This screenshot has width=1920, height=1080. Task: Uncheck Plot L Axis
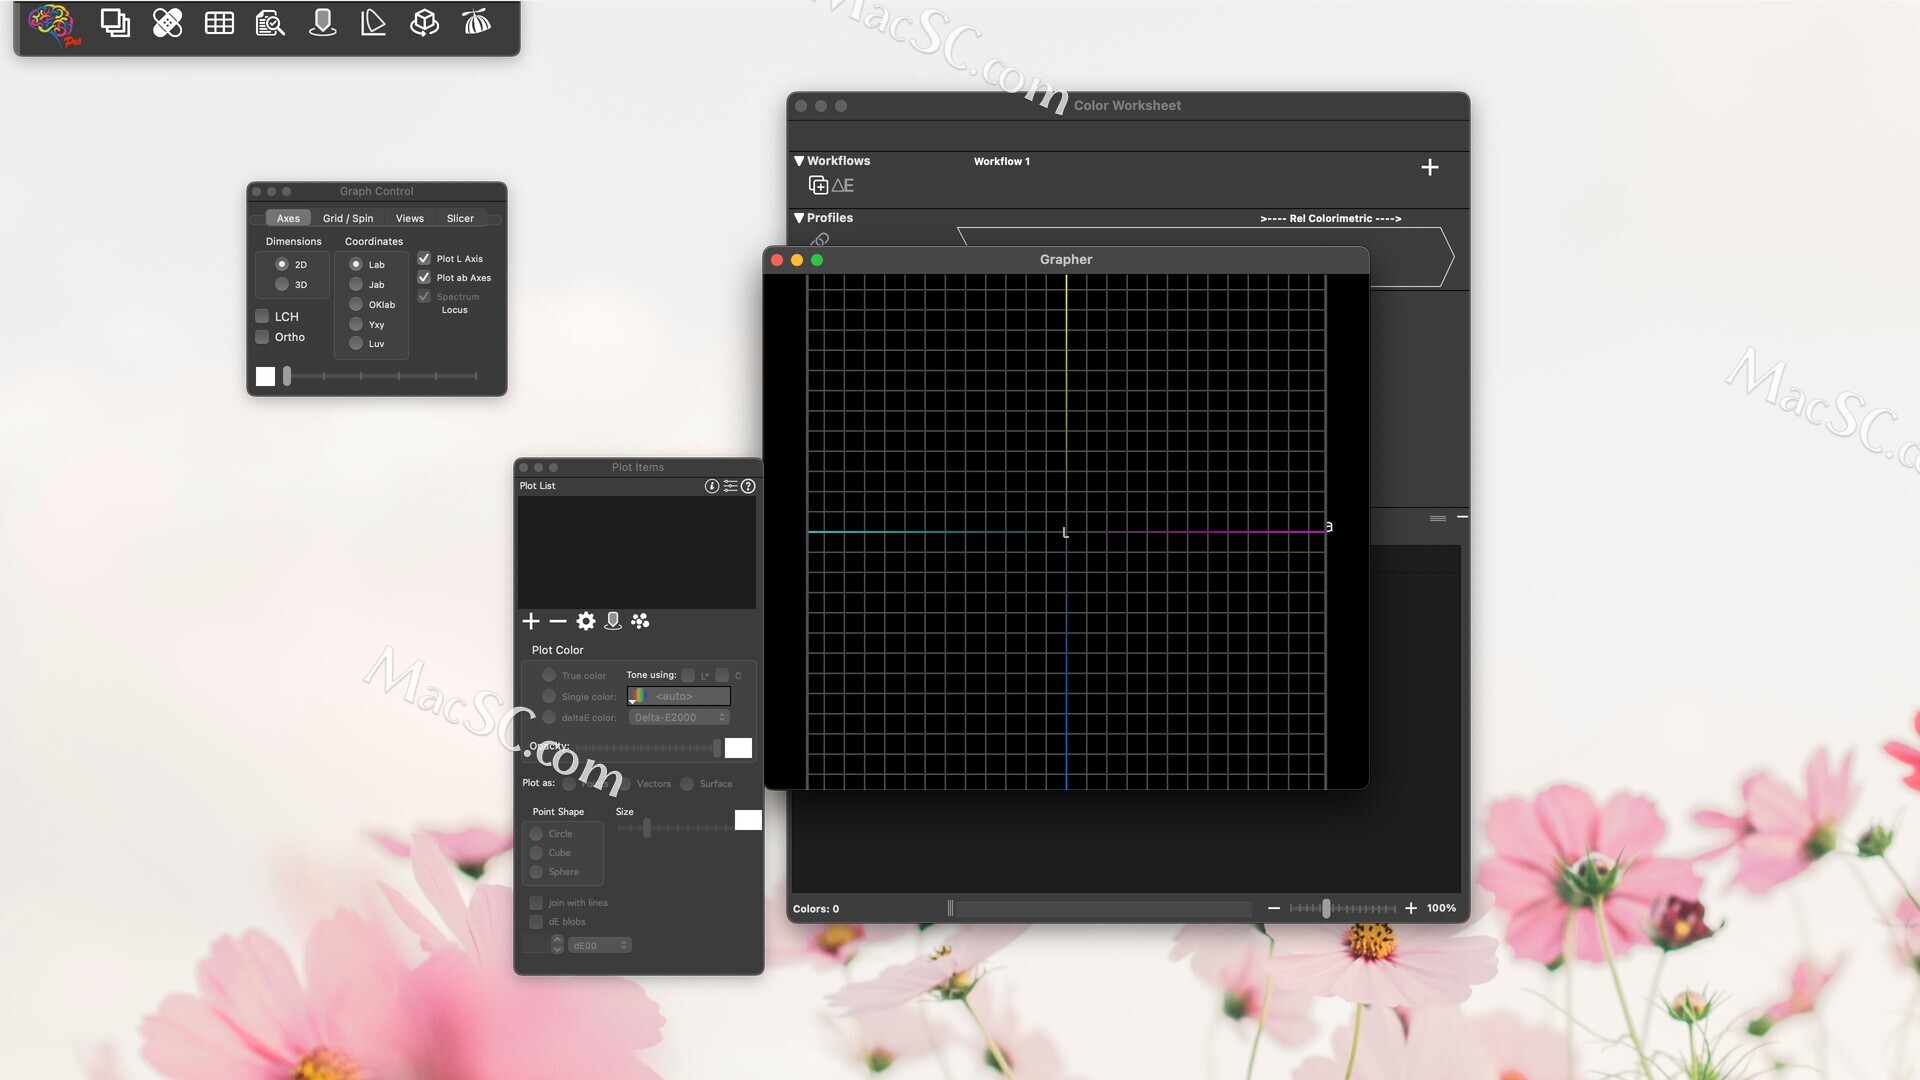click(424, 258)
